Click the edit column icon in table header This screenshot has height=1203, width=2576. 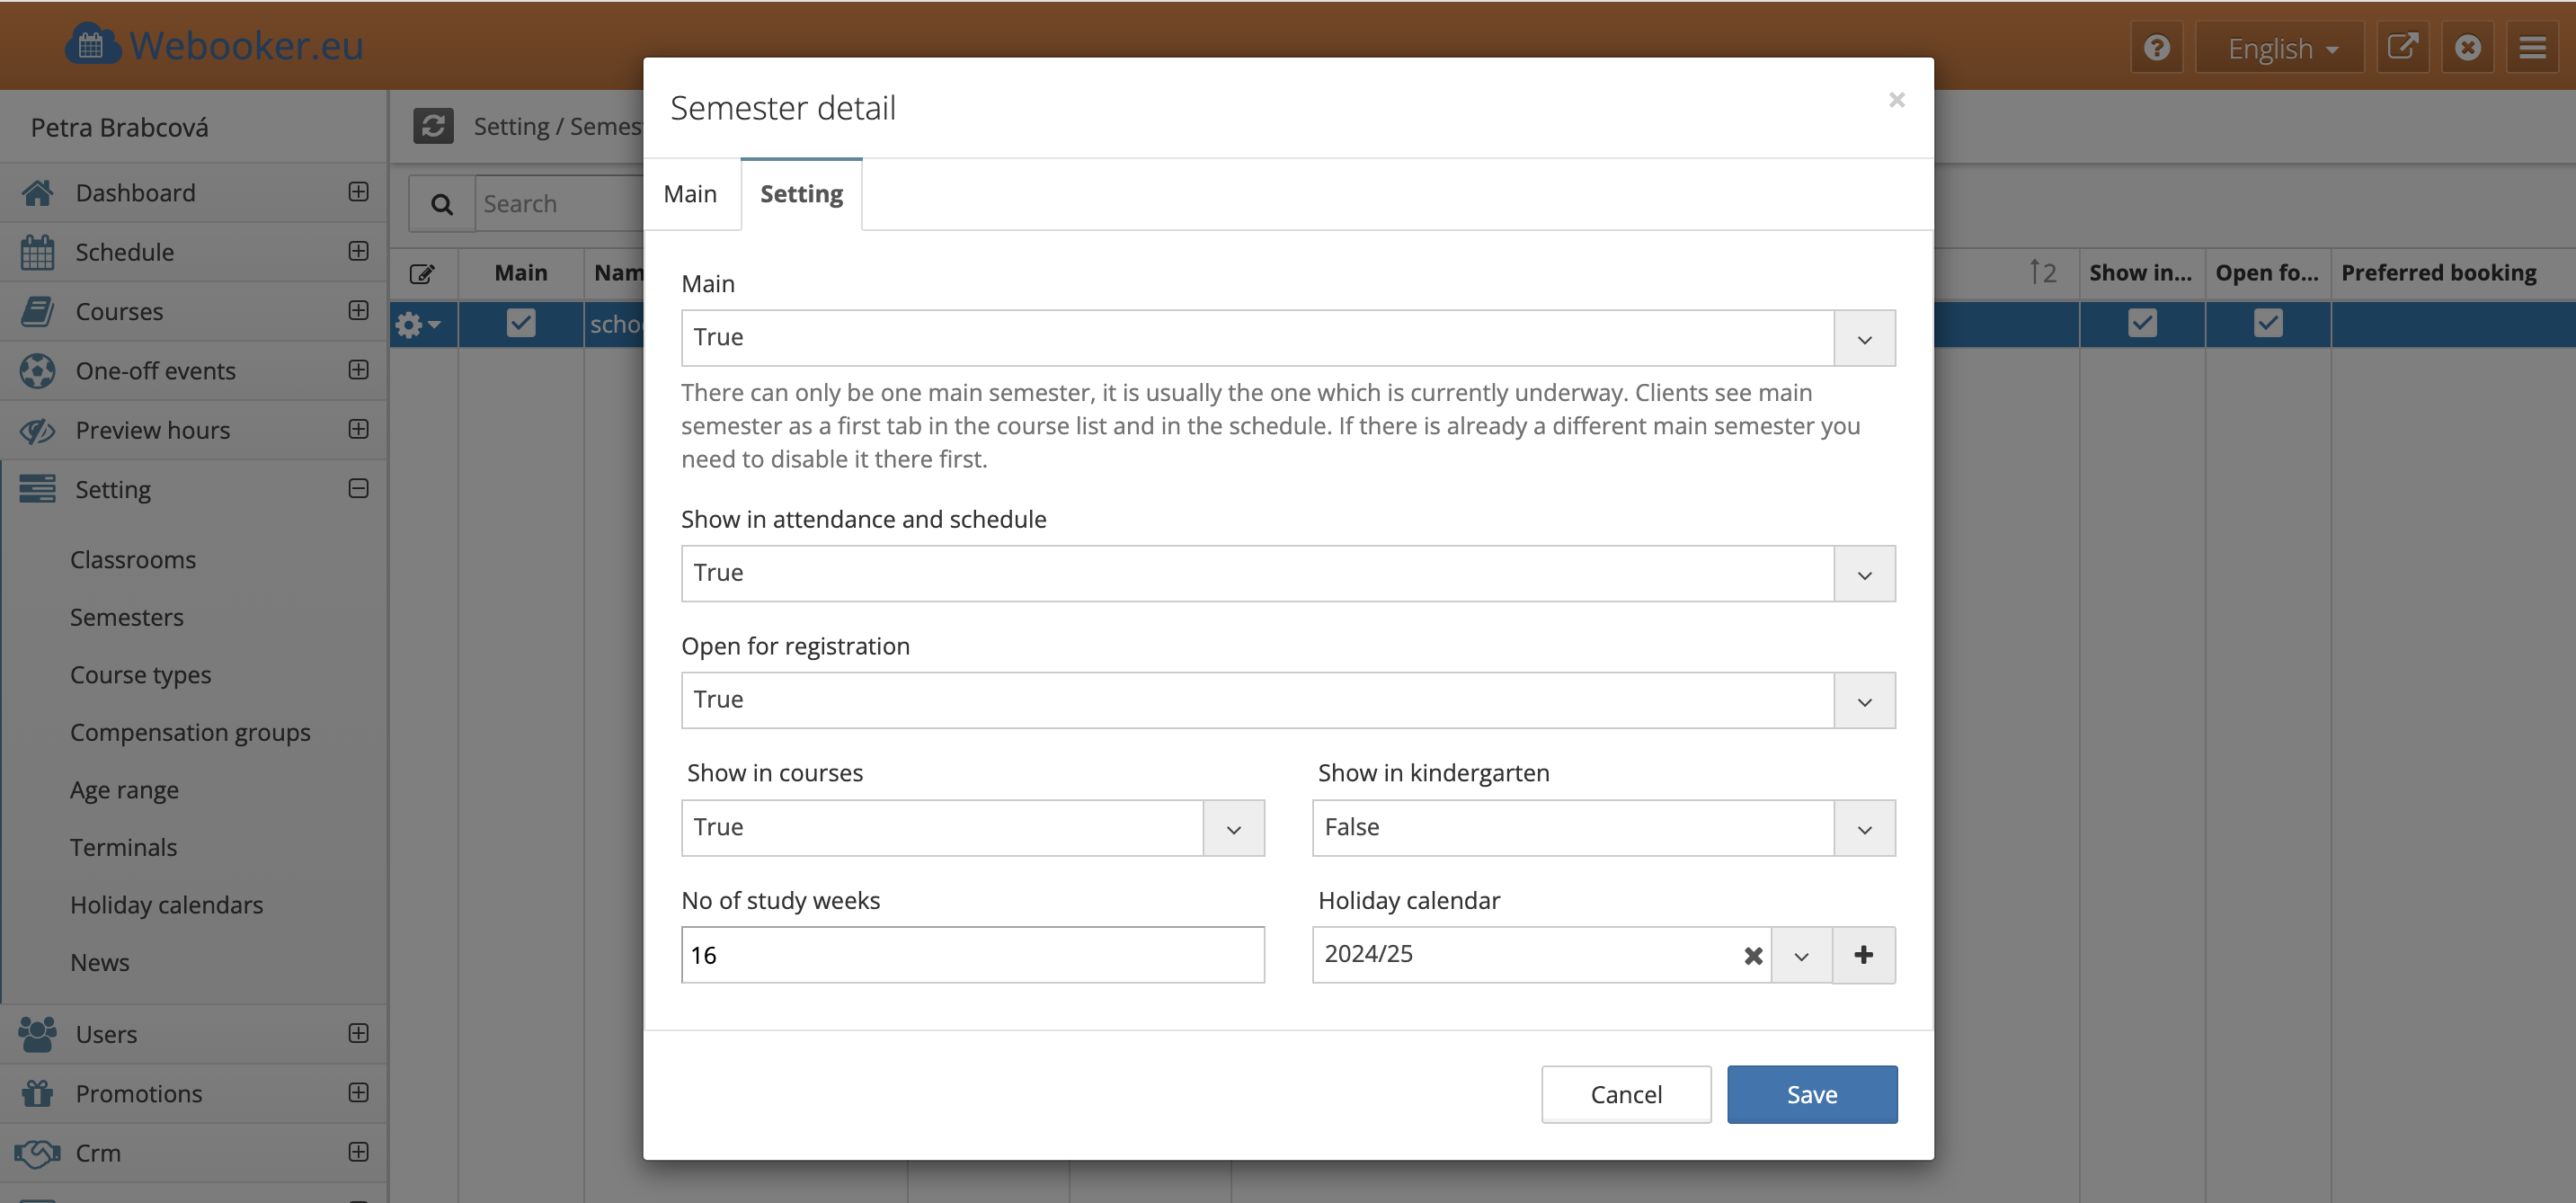click(x=422, y=273)
